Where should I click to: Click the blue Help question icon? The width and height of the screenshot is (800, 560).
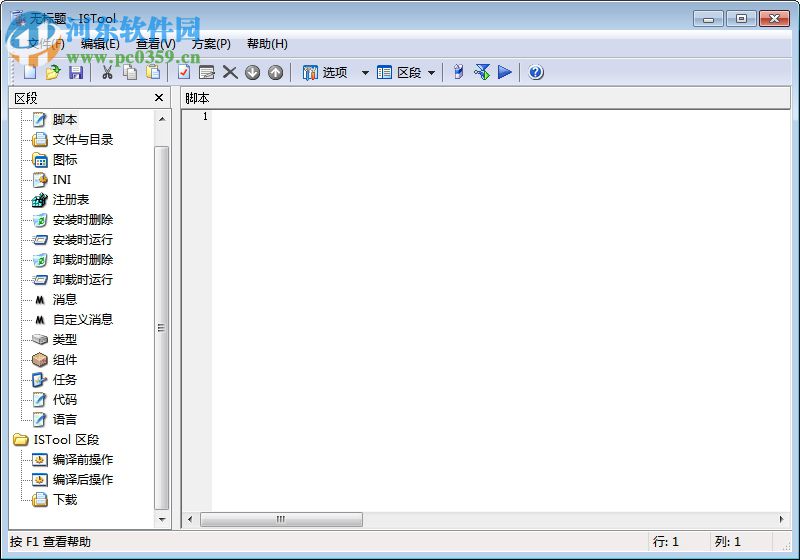pyautogui.click(x=536, y=72)
